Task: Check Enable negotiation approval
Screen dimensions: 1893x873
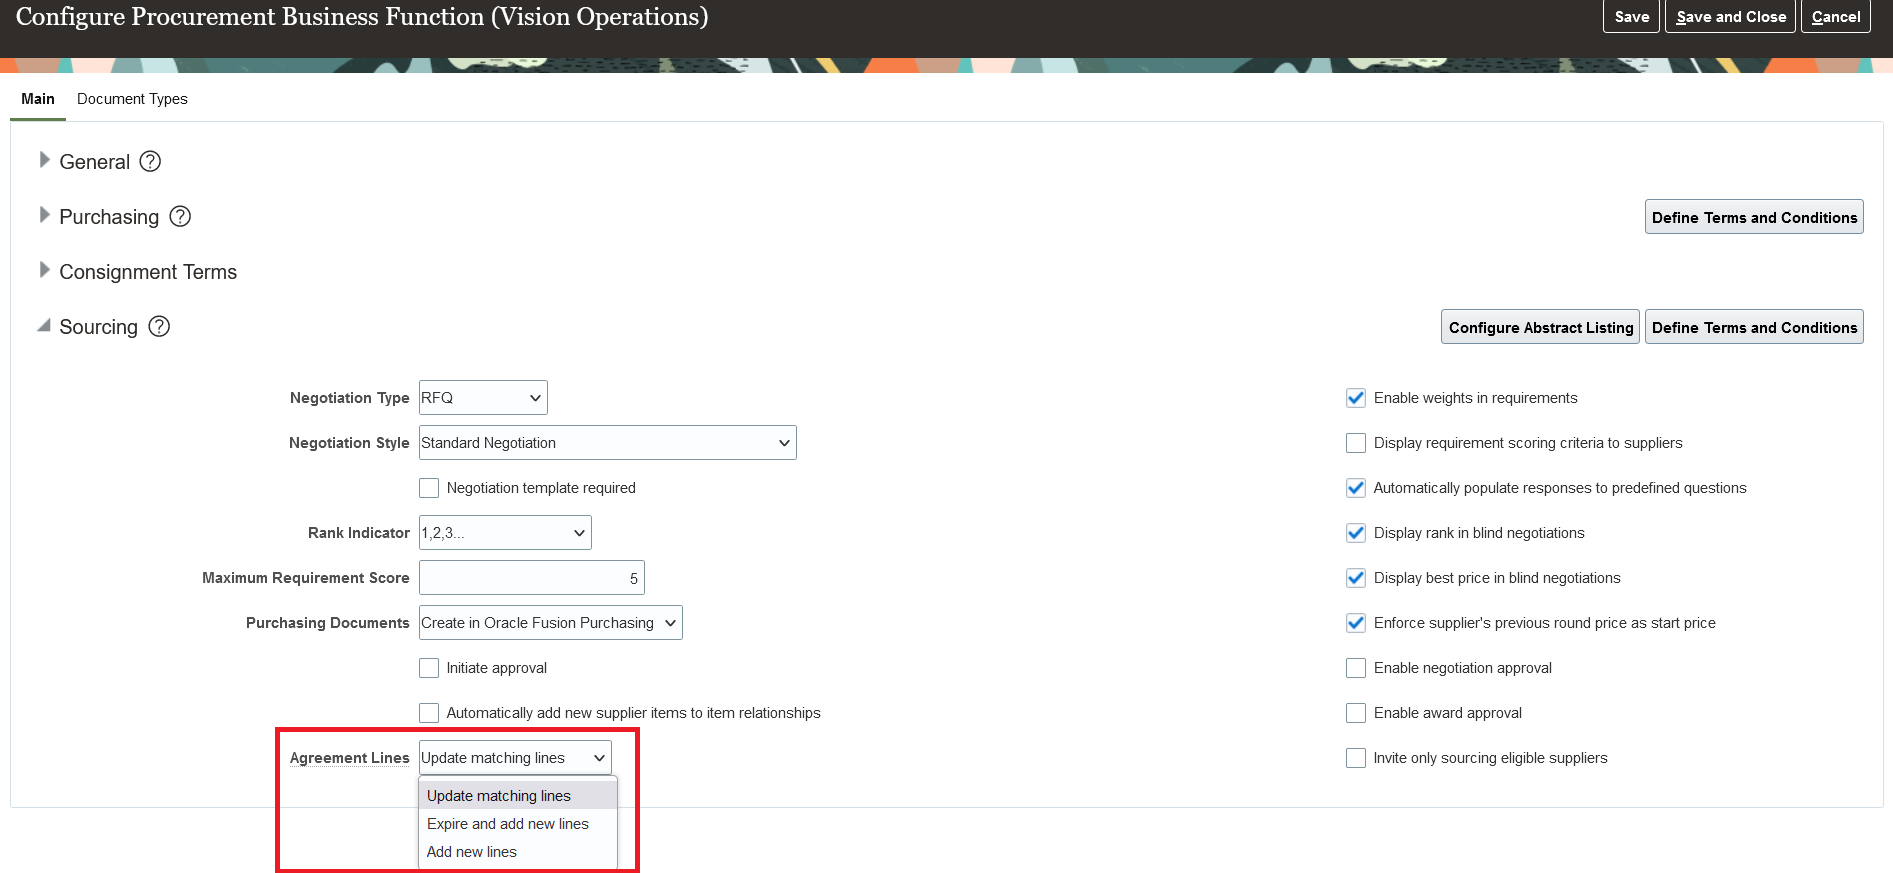Action: coord(1356,668)
